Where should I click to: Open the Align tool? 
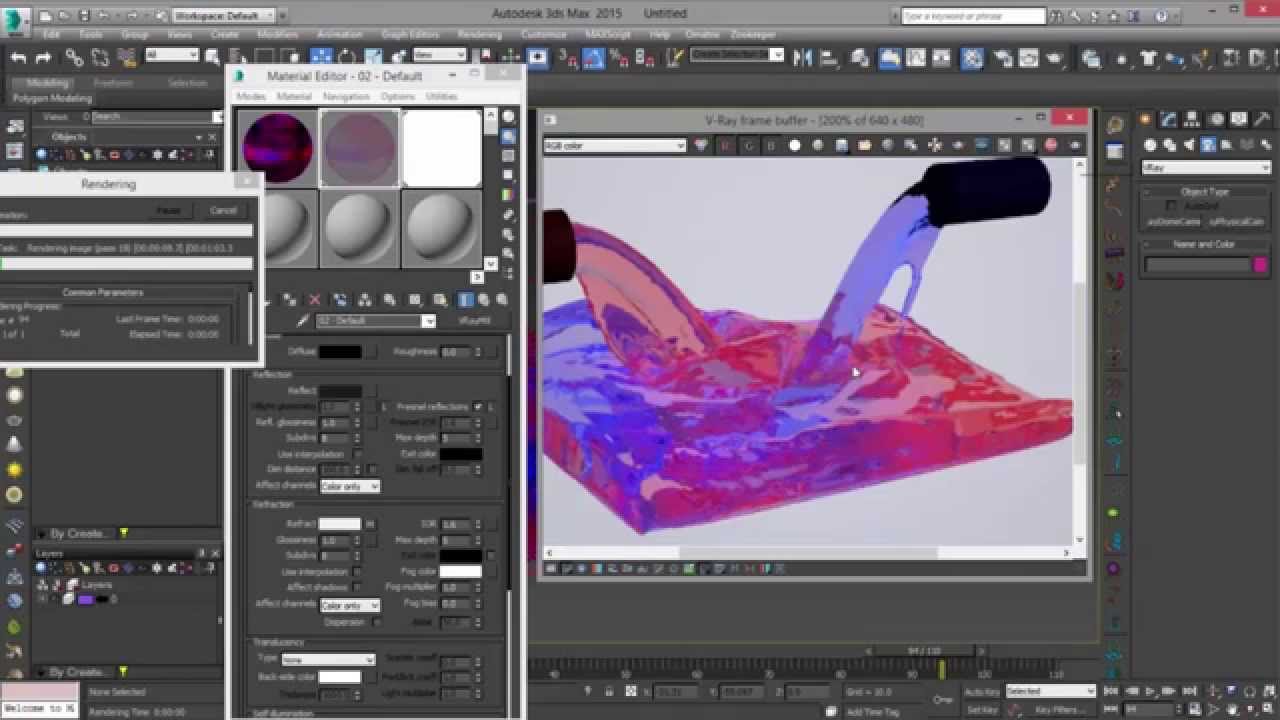point(831,58)
